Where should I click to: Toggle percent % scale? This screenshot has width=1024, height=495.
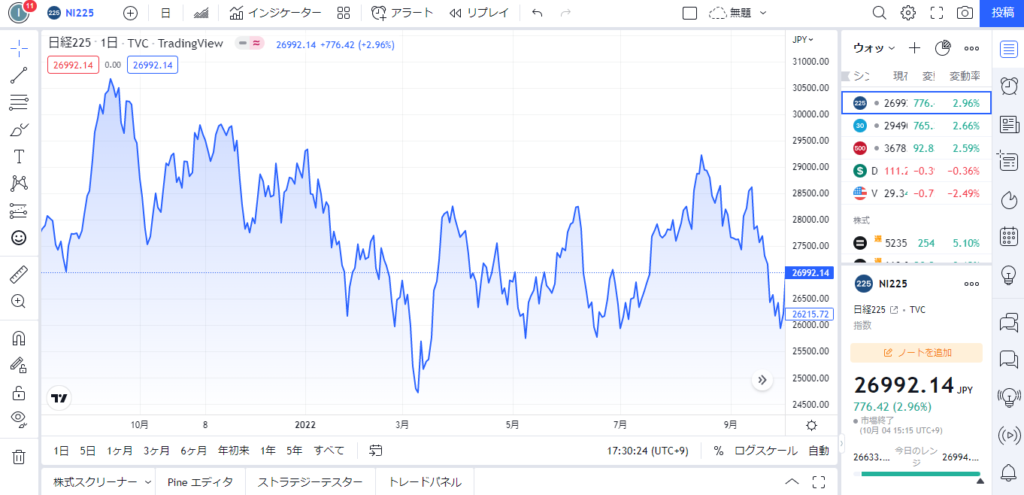click(718, 451)
